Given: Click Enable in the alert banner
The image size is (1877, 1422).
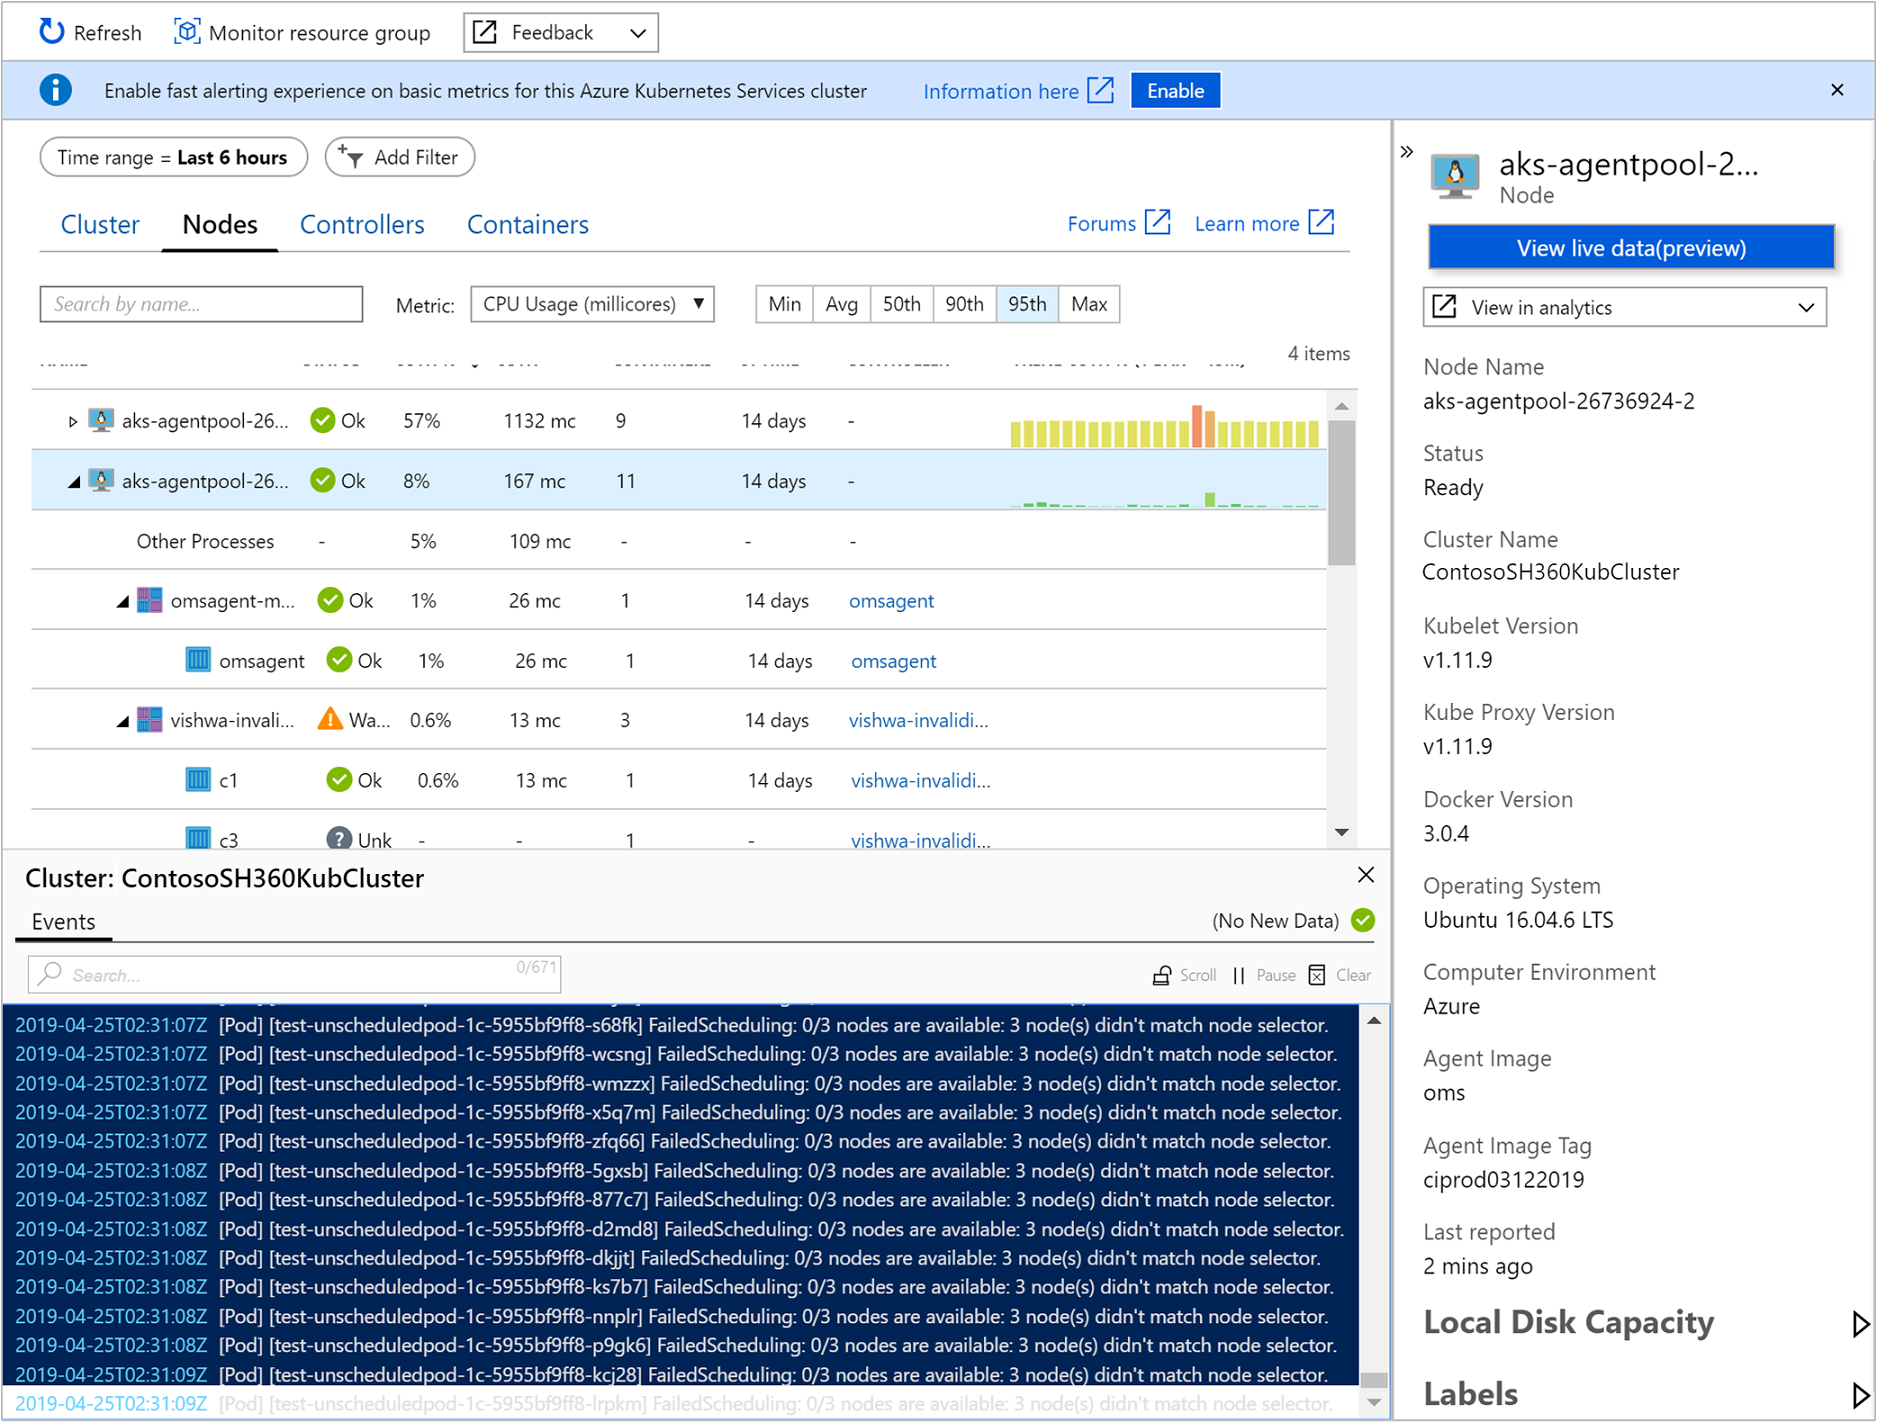Looking at the screenshot, I should point(1174,91).
